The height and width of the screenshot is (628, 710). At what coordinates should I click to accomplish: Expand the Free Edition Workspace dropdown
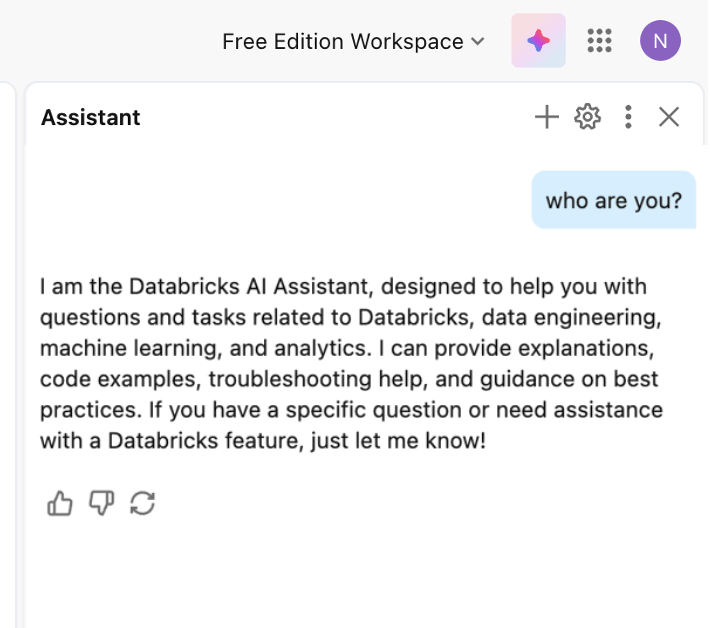[x=353, y=42]
